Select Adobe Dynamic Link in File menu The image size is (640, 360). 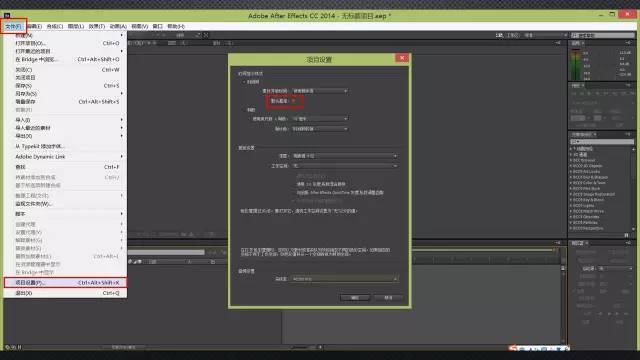point(65,157)
